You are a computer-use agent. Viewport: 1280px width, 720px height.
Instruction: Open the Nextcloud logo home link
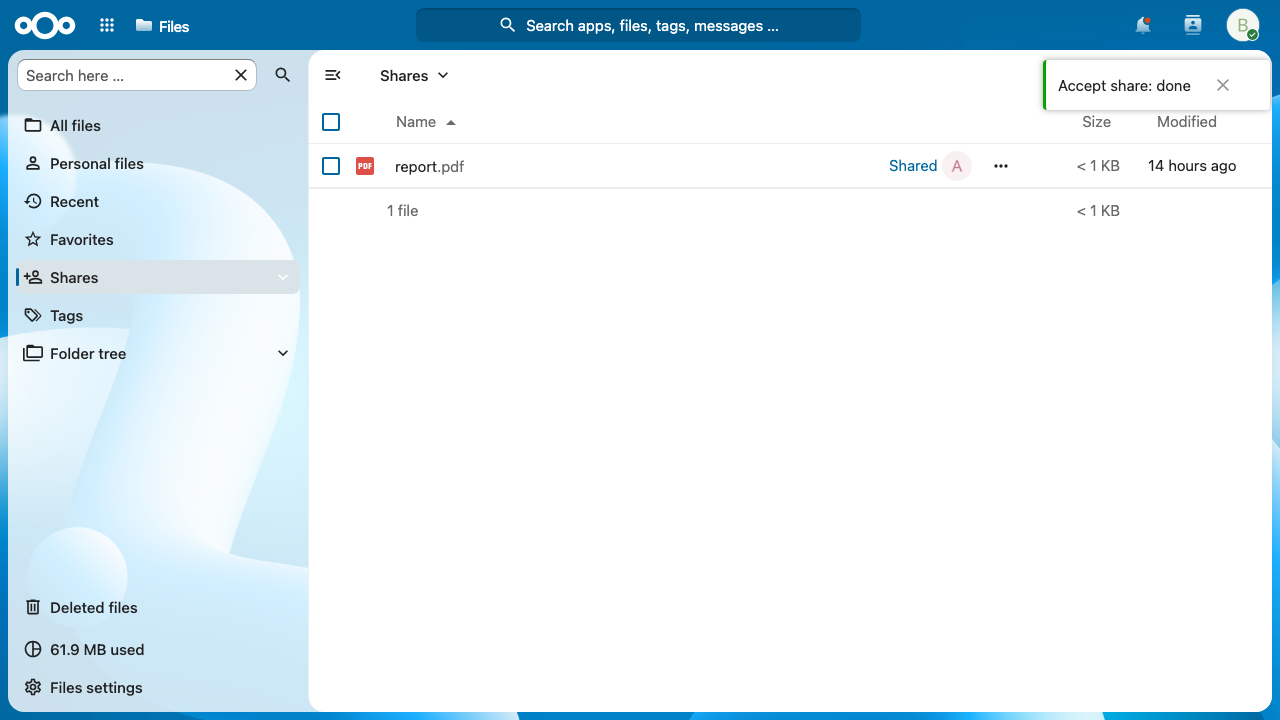tap(45, 25)
